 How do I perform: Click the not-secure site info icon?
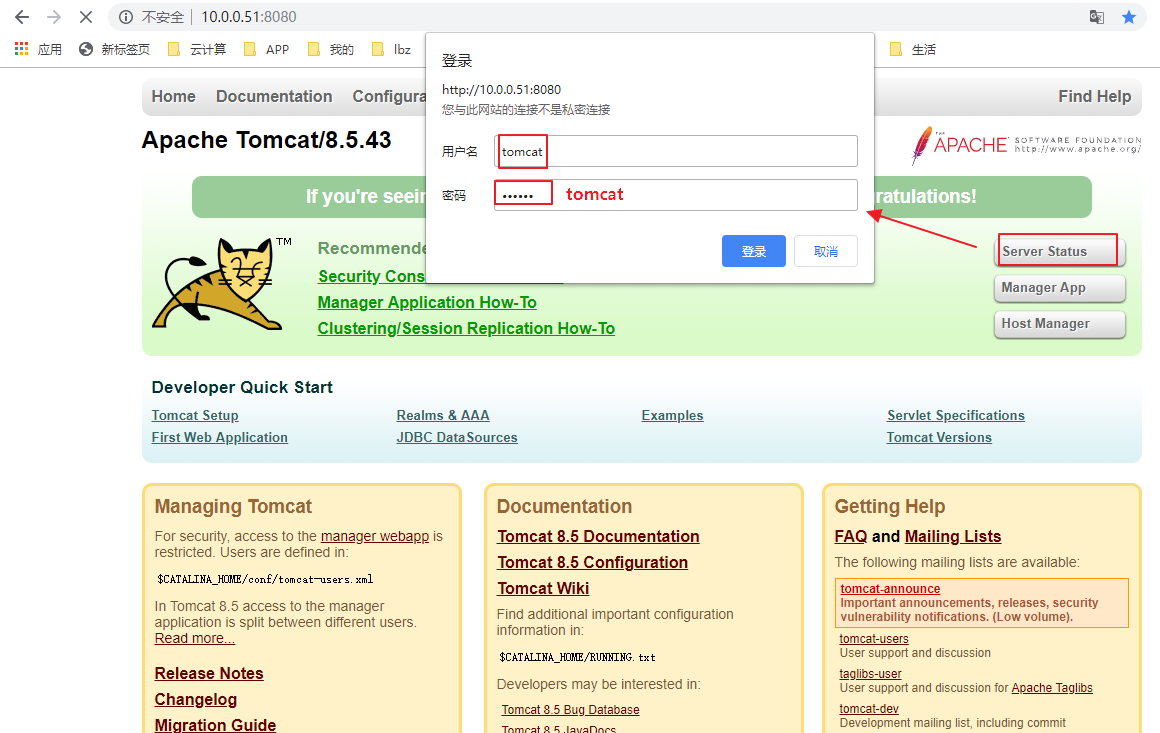pyautogui.click(x=126, y=17)
